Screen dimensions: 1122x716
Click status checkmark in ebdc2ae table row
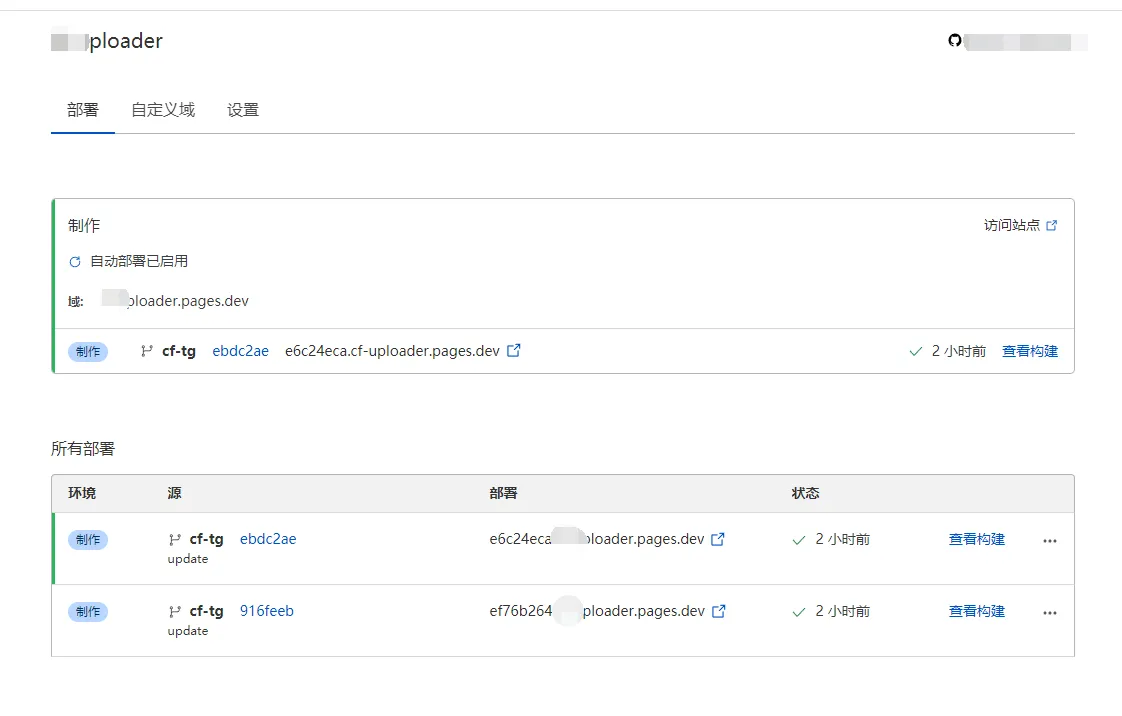pos(799,540)
